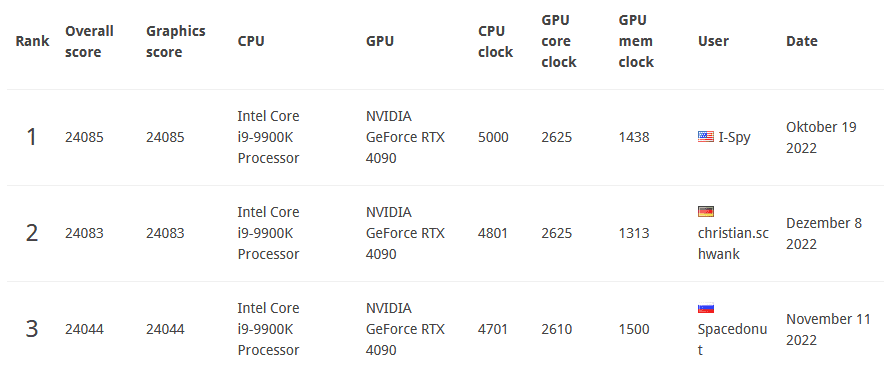
Task: Click the GPU core clock header
Action: [559, 41]
